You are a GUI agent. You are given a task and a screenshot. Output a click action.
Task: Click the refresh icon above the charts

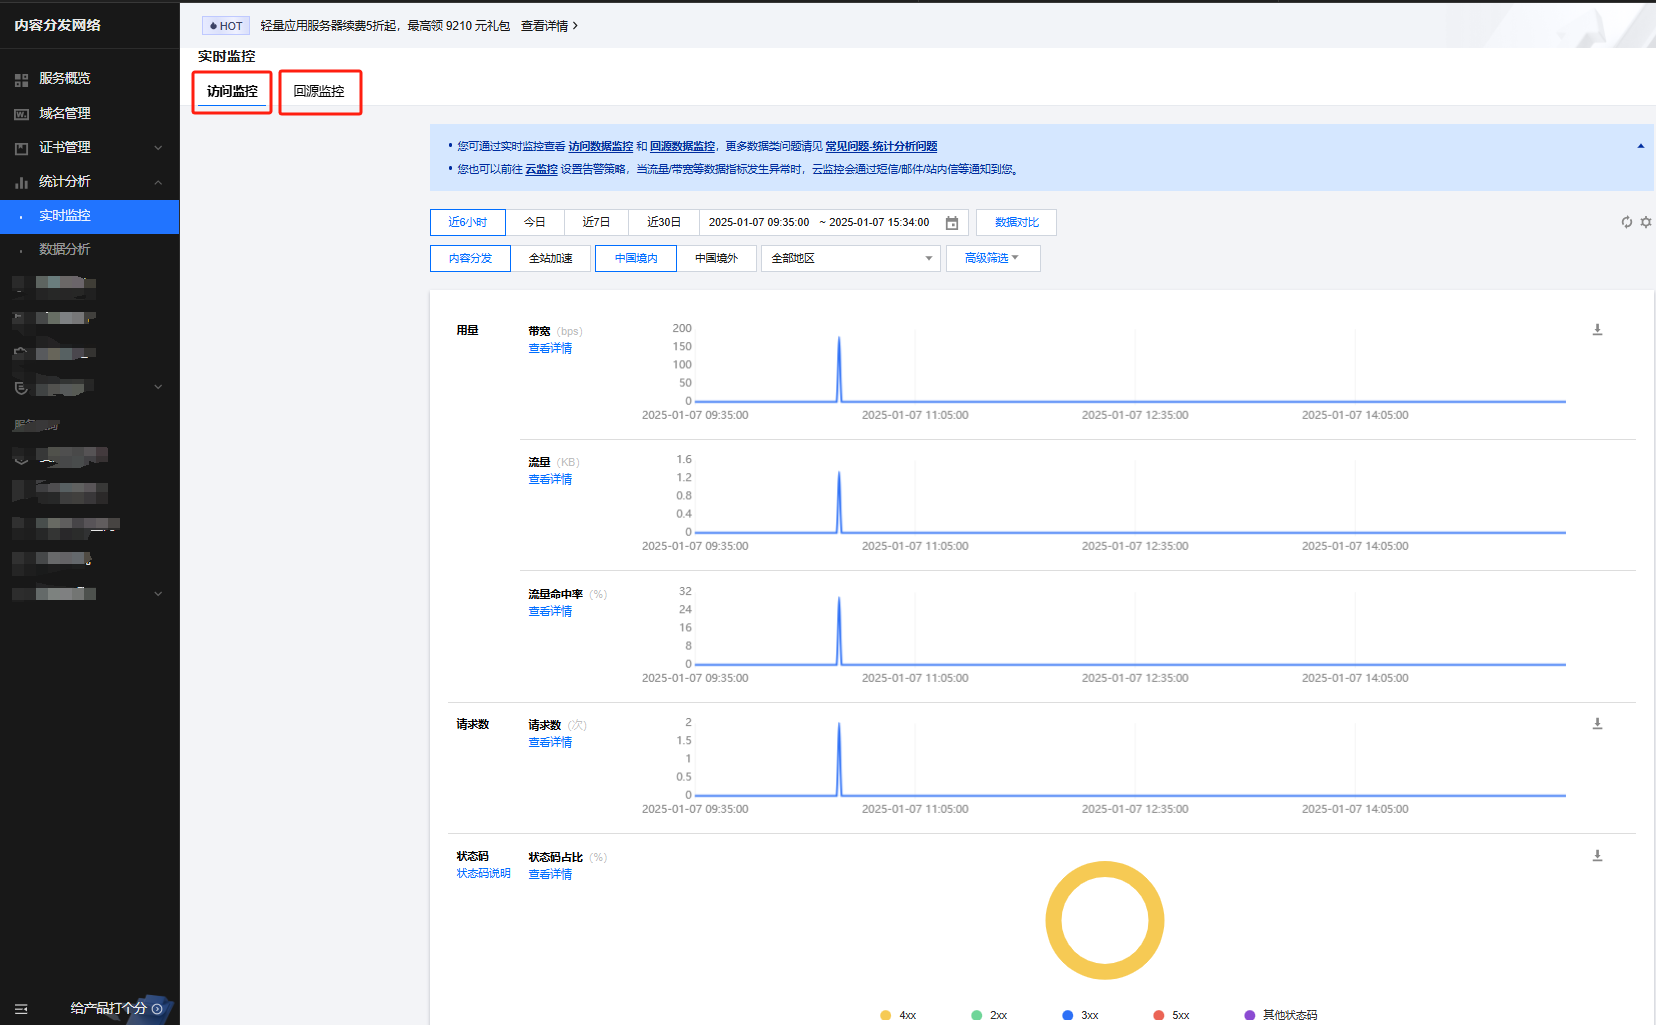1627,222
